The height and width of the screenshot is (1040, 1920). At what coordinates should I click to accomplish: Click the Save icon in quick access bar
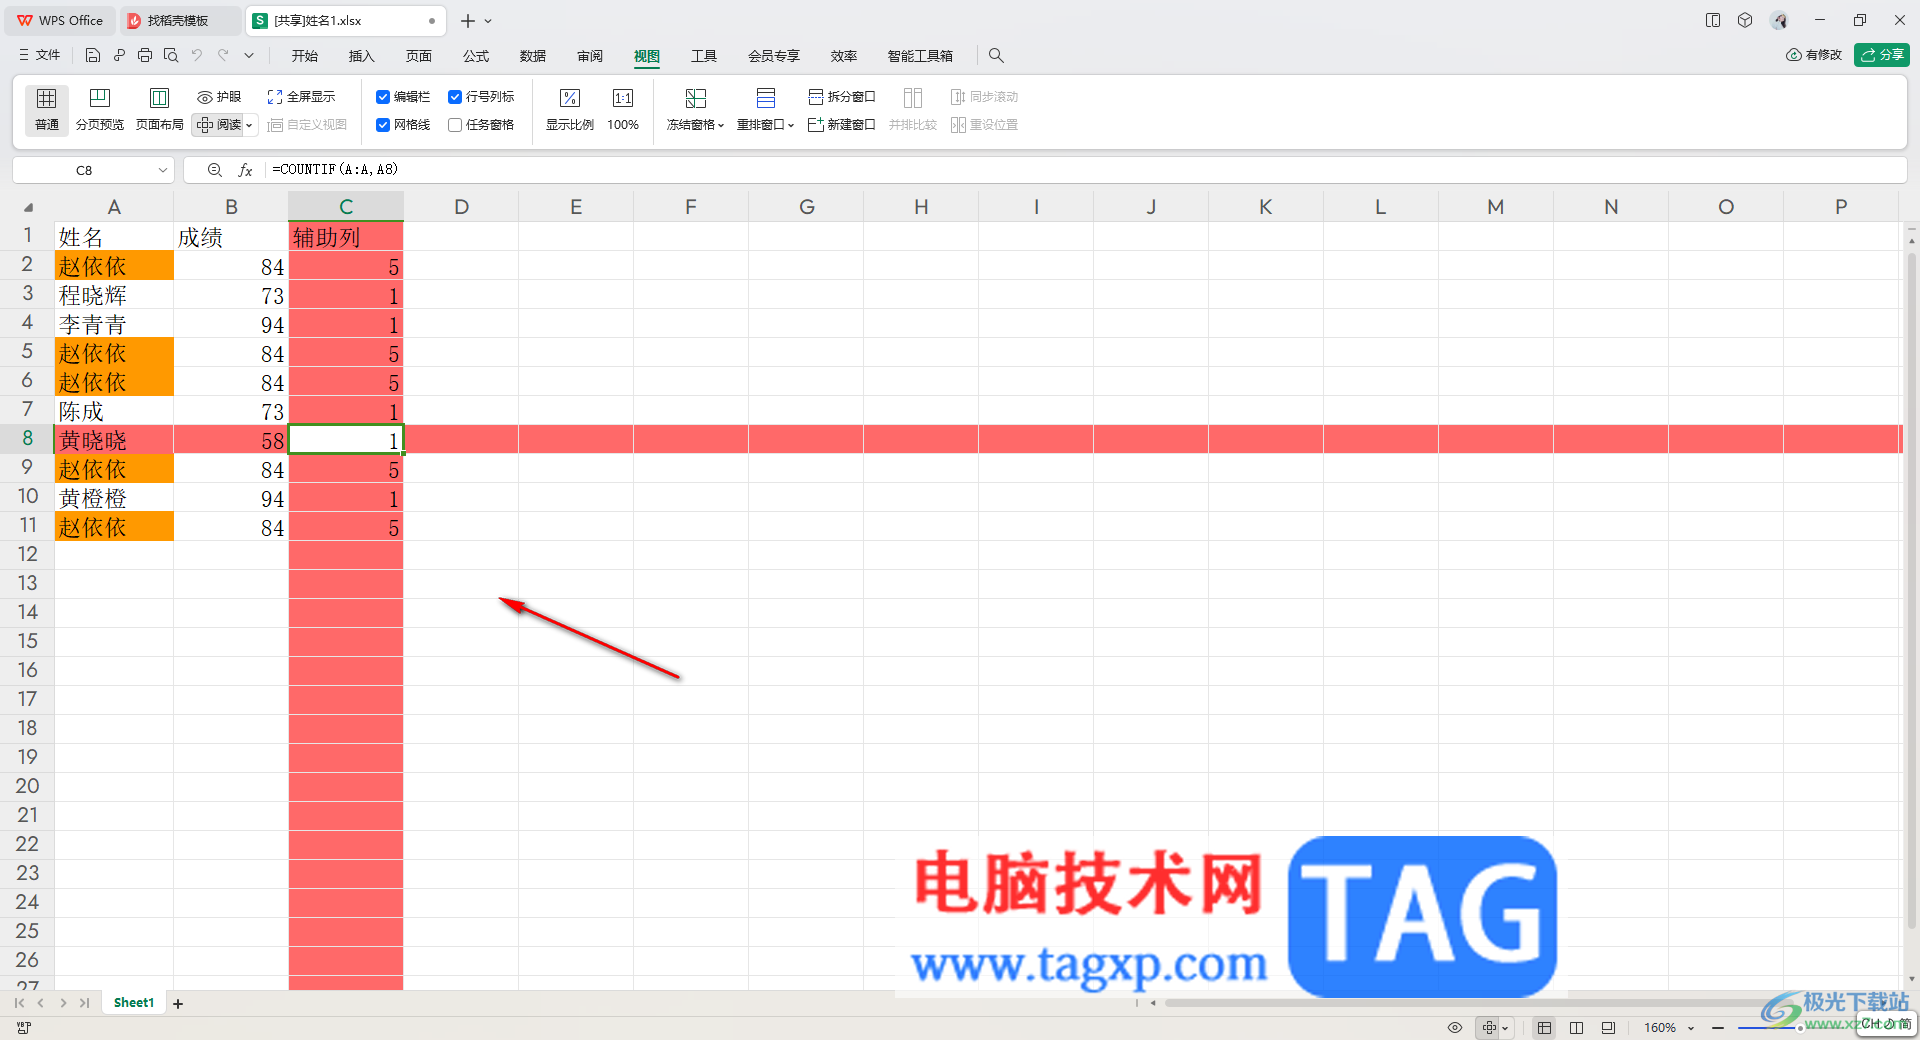(93, 56)
